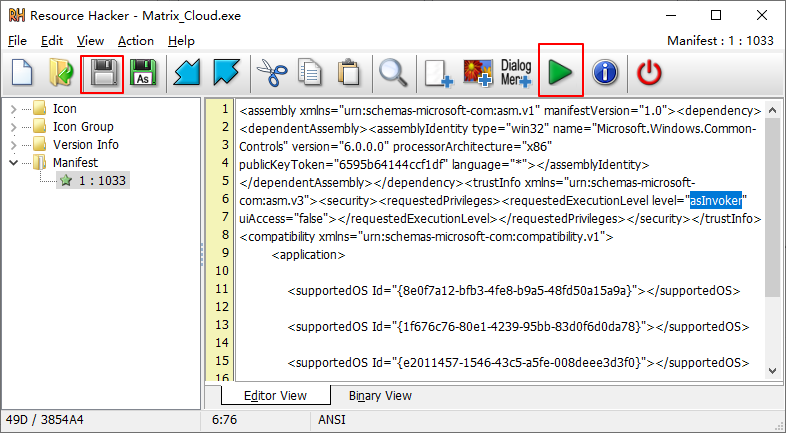Click the Version Info folder icon
Image resolution: width=786 pixels, height=433 pixels.
point(40,144)
